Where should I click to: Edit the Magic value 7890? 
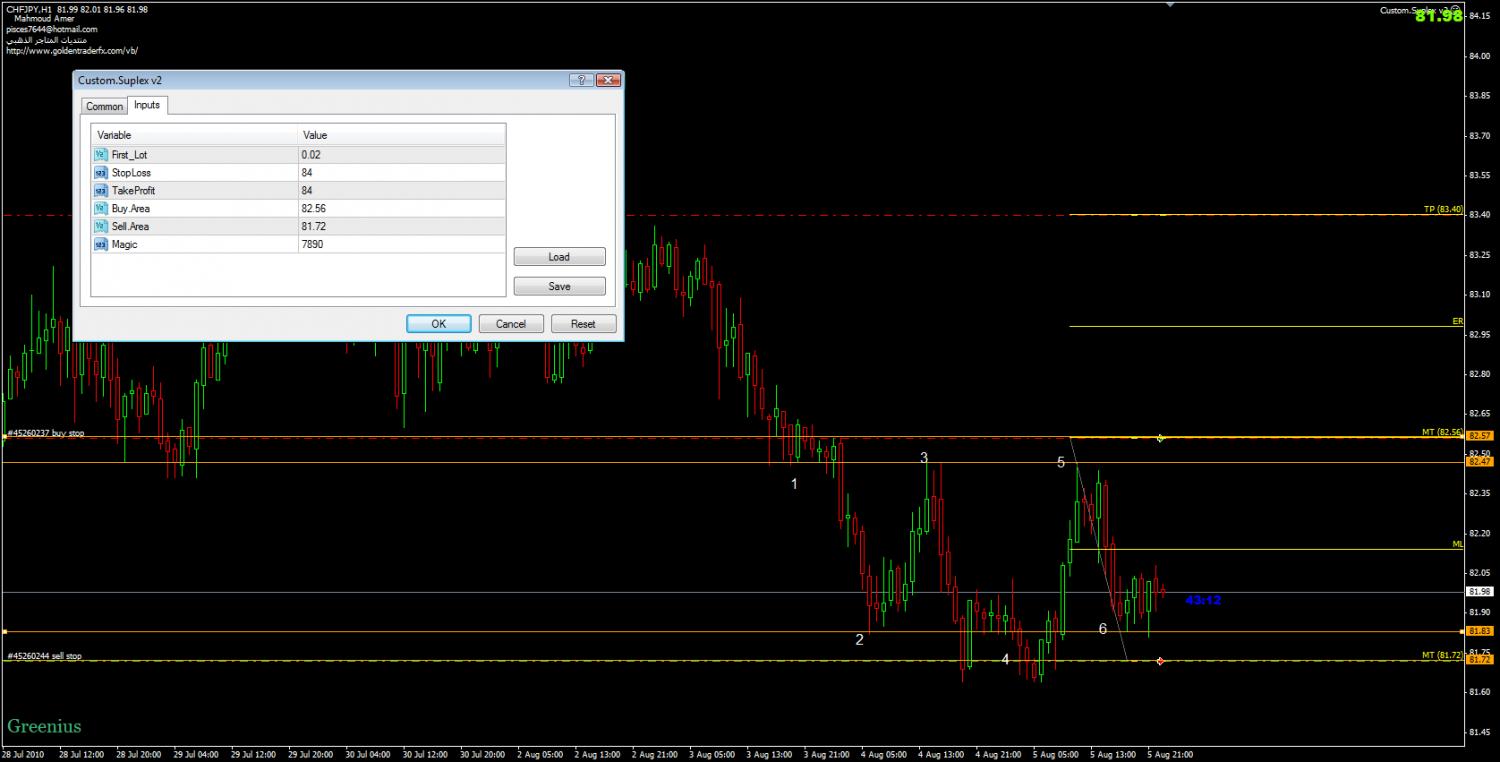click(402, 244)
